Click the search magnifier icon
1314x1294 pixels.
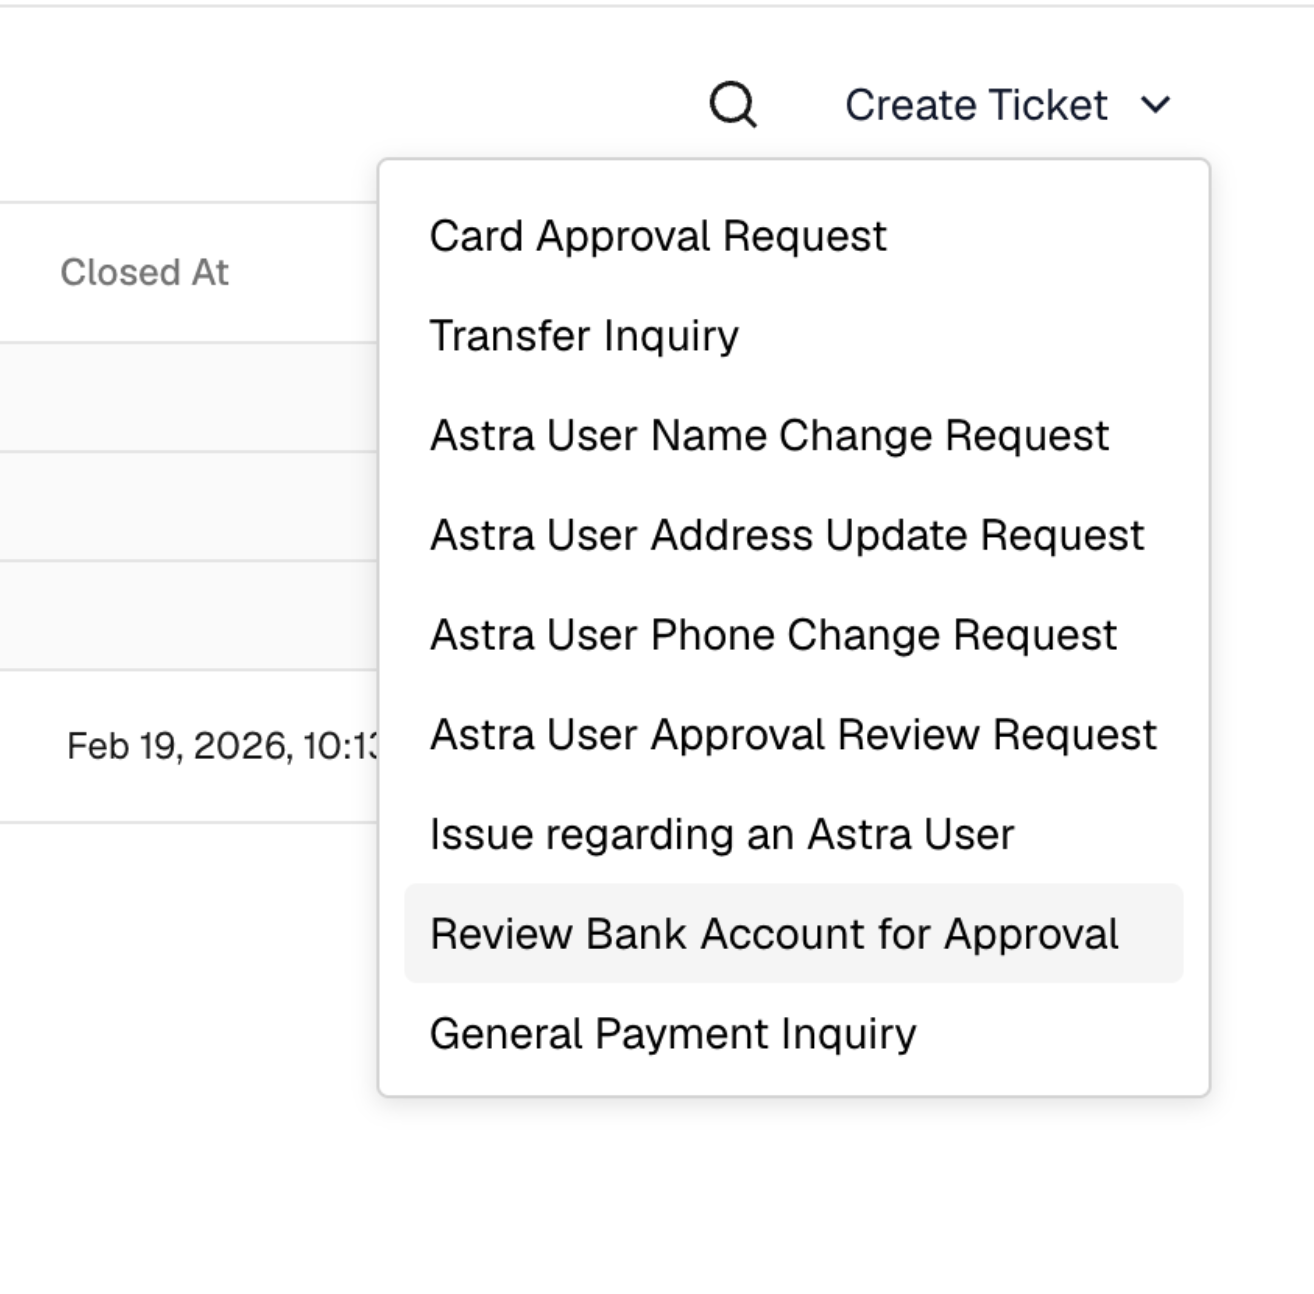click(x=733, y=105)
